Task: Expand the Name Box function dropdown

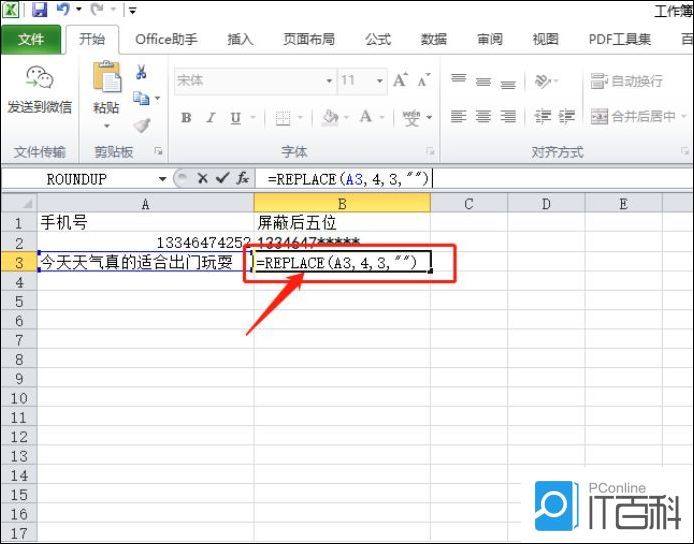Action: pos(162,179)
